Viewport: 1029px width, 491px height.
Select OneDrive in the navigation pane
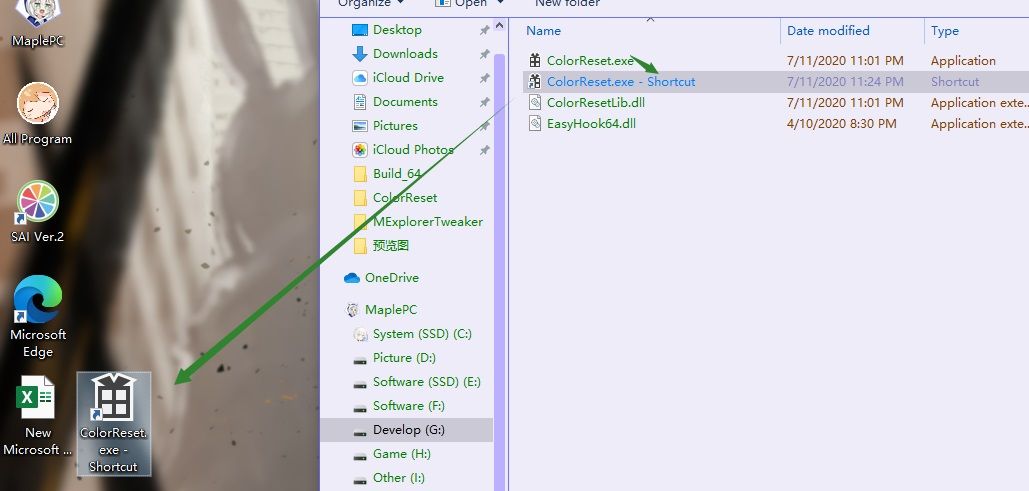(392, 278)
